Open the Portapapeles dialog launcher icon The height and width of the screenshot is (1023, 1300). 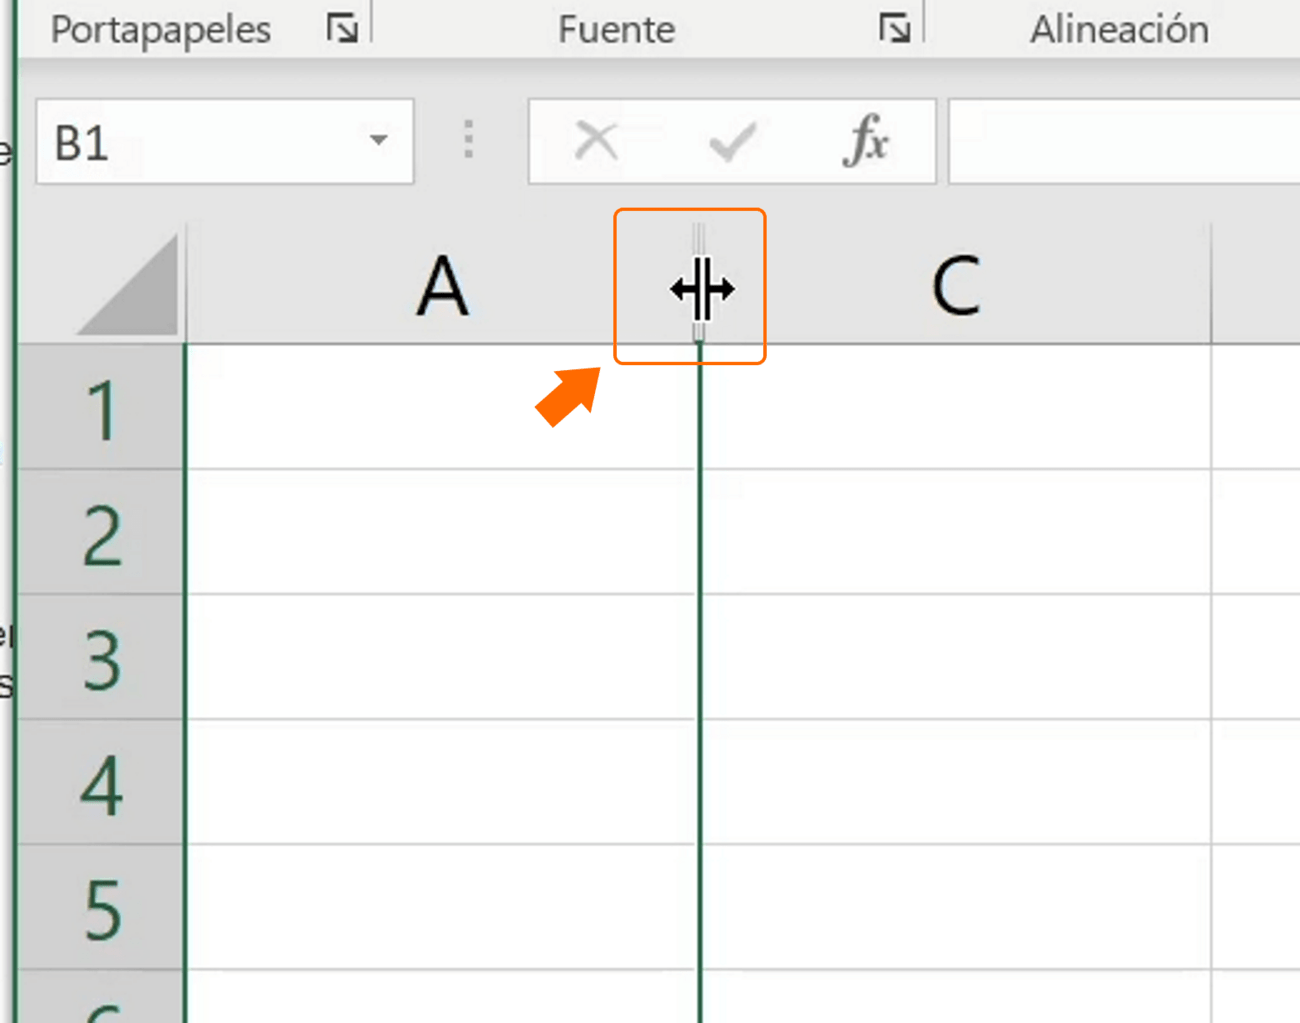(x=341, y=29)
